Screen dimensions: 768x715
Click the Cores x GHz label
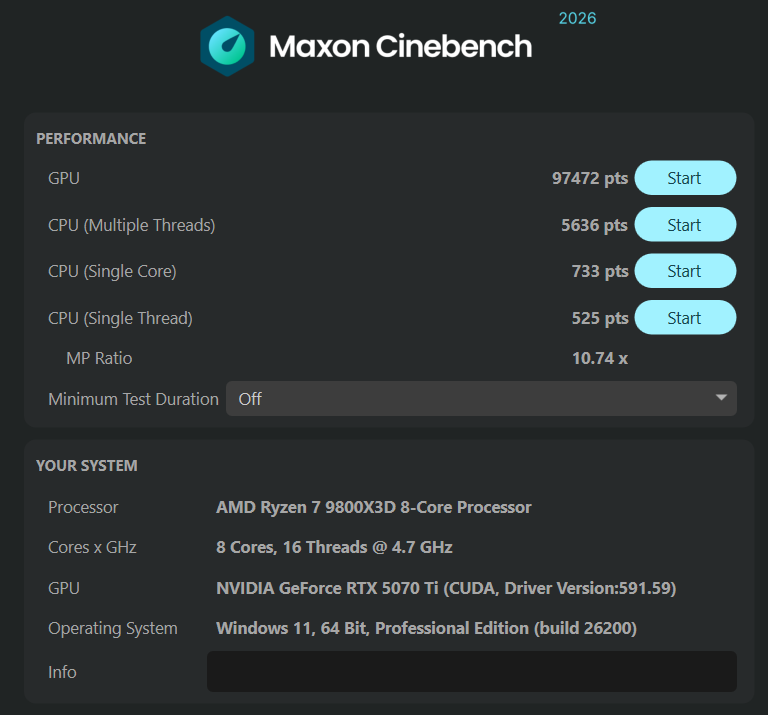click(x=92, y=548)
